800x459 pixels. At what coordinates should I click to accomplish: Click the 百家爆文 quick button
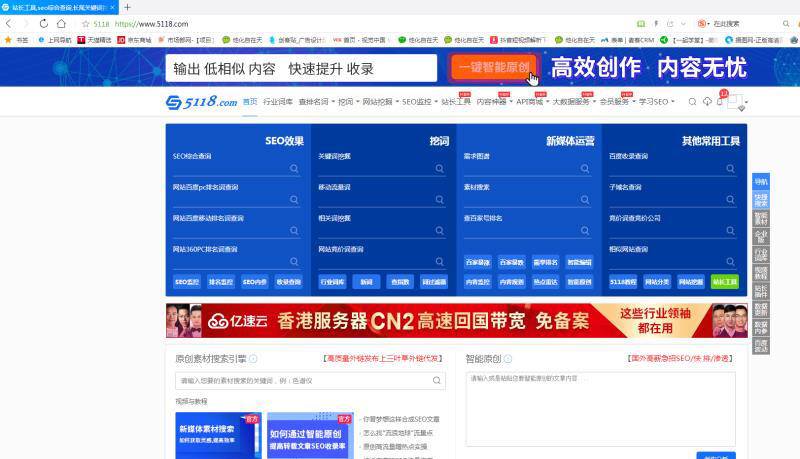[x=478, y=262]
